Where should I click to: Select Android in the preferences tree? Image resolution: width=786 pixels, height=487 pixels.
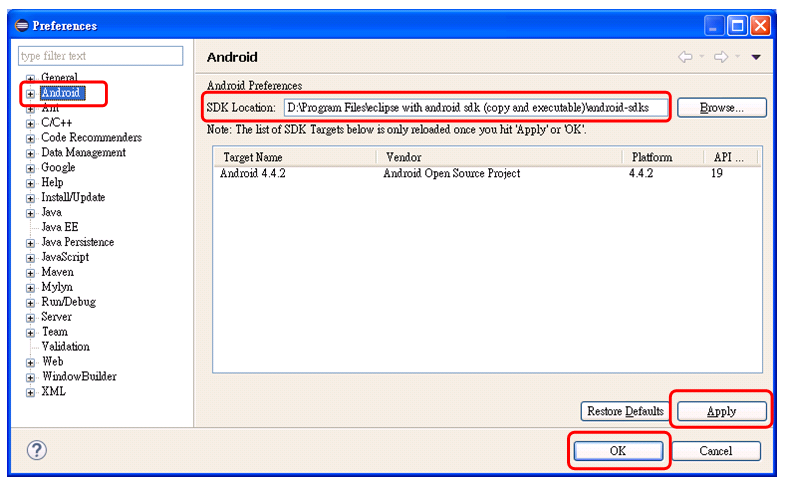(x=63, y=93)
